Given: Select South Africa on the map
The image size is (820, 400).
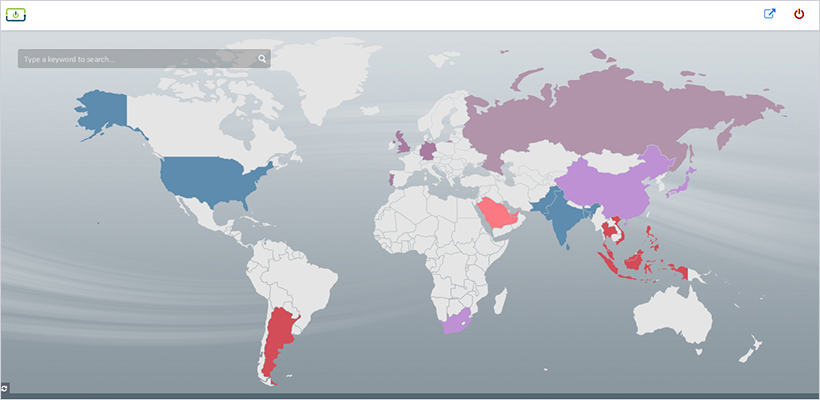Looking at the screenshot, I should click(459, 319).
